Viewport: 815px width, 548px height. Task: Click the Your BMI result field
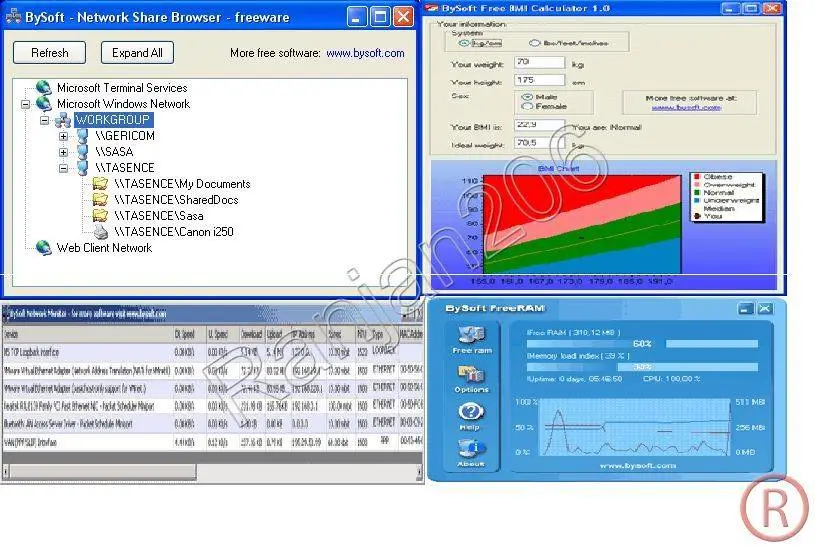[x=539, y=125]
